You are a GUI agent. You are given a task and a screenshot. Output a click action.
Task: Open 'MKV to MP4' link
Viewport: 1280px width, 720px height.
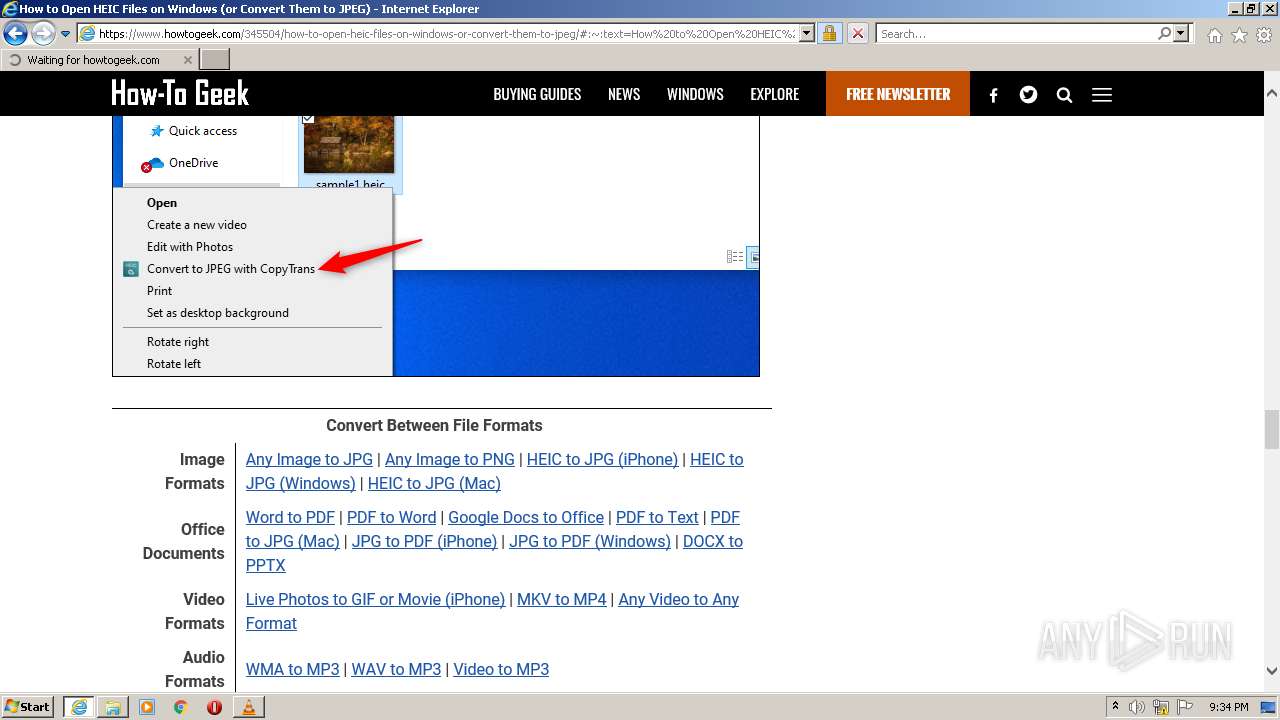(x=562, y=599)
